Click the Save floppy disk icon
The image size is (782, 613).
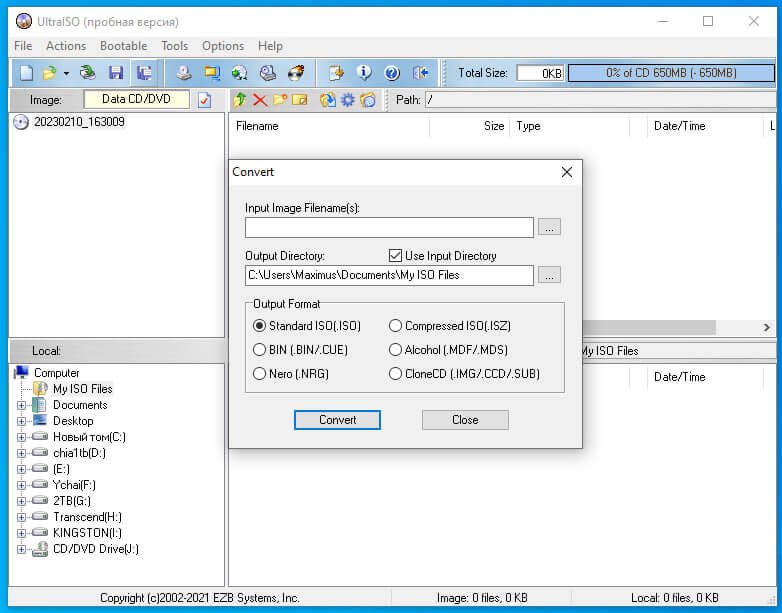pos(116,73)
